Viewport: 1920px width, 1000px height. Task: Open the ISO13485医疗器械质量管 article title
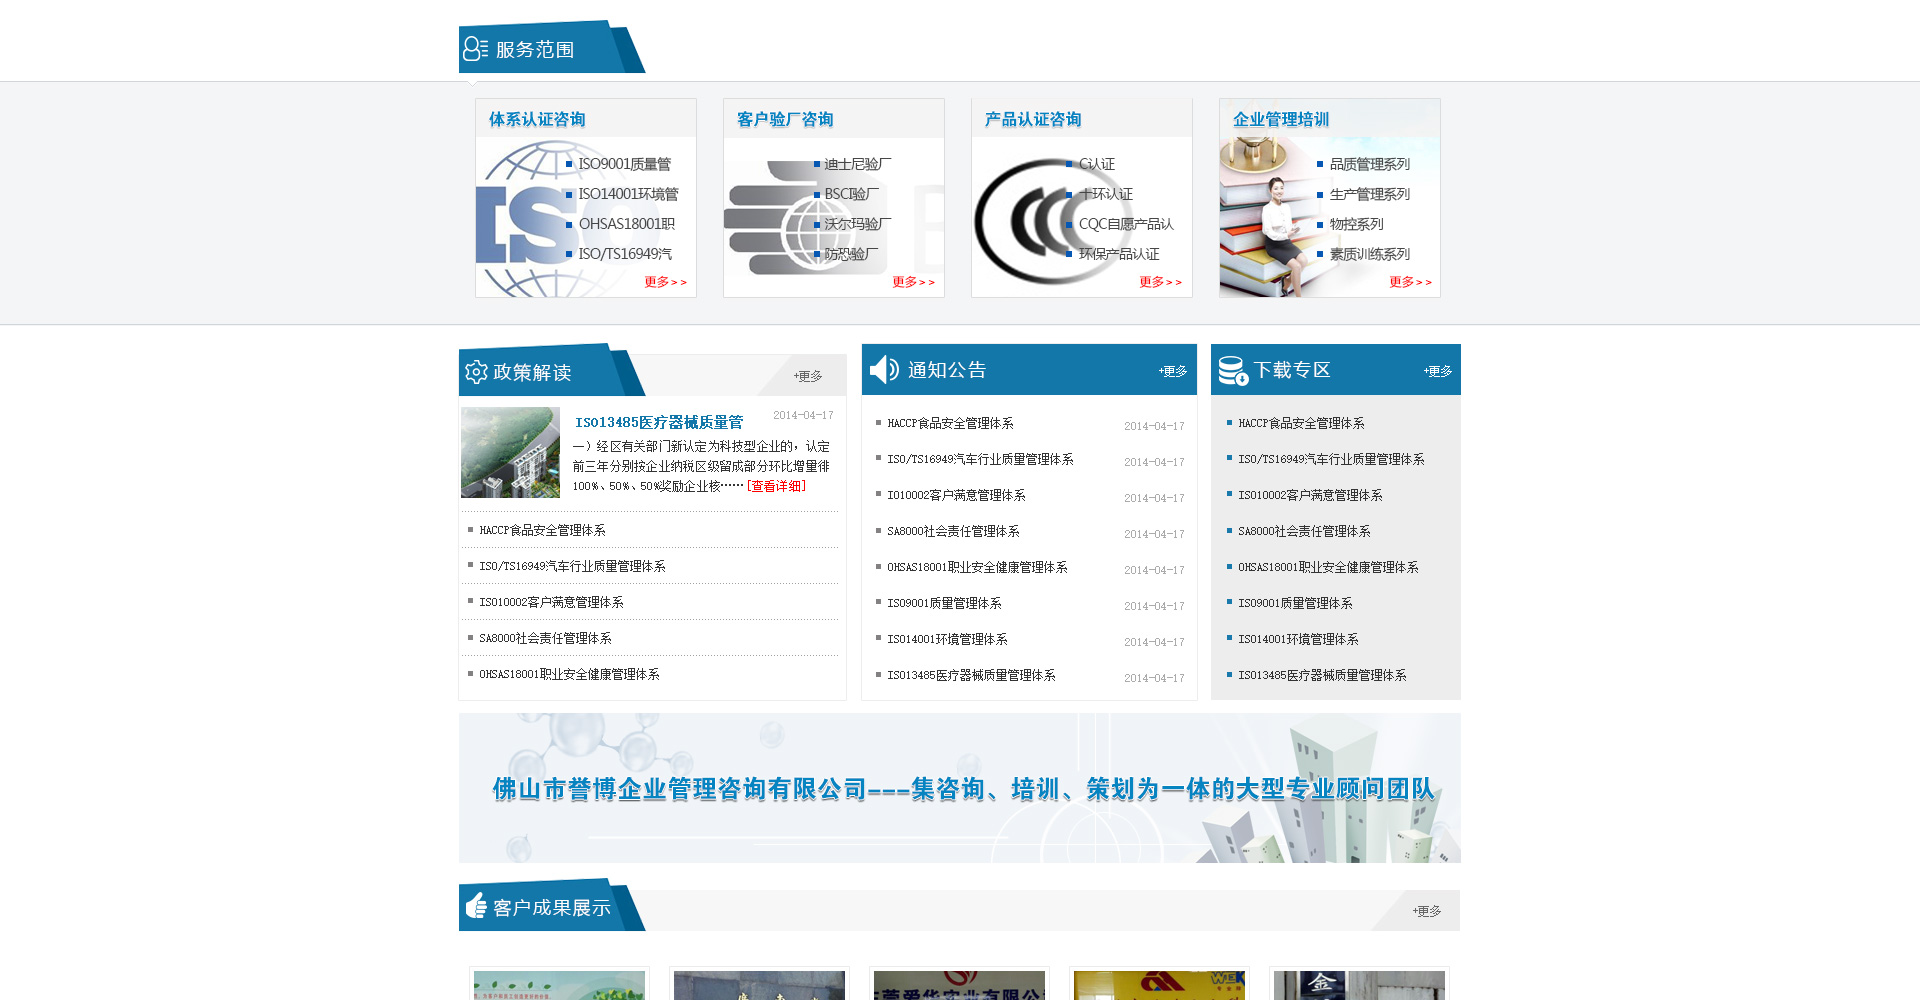pyautogui.click(x=659, y=422)
